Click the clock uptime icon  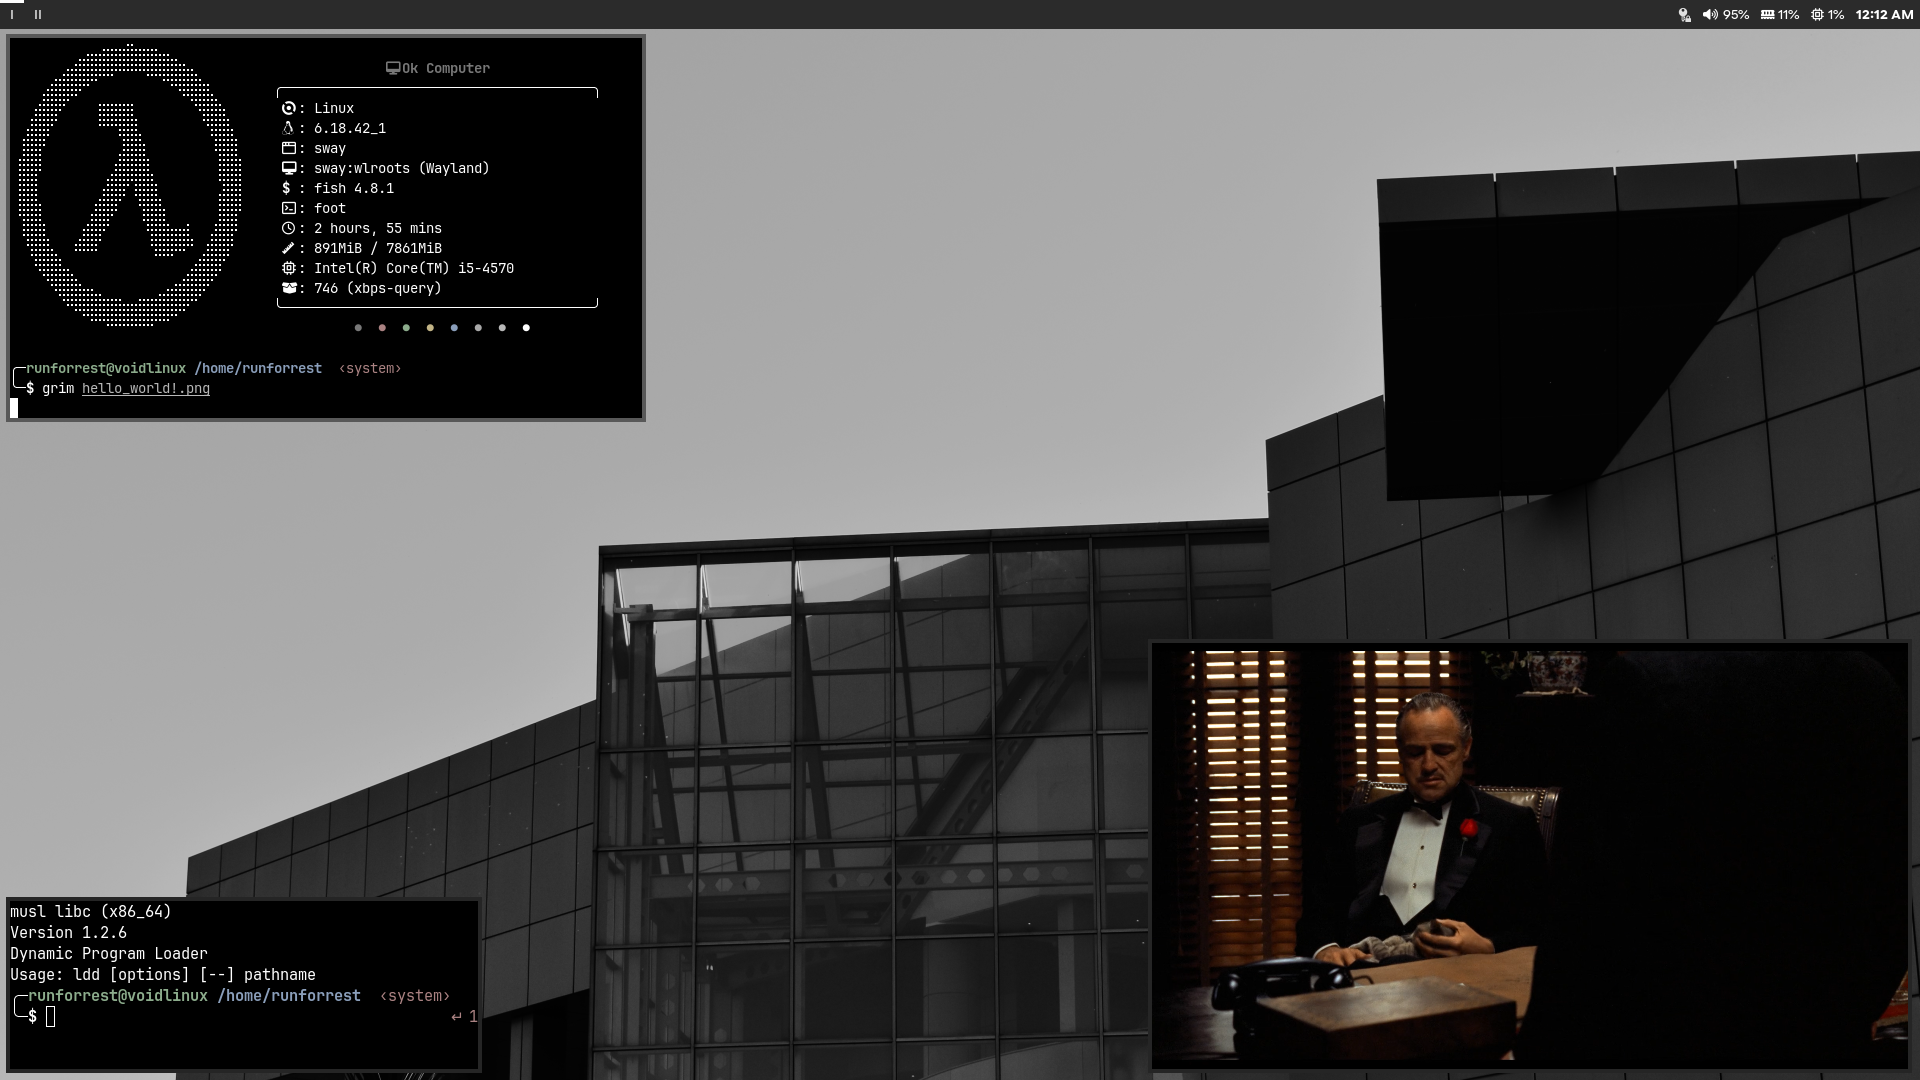point(288,228)
